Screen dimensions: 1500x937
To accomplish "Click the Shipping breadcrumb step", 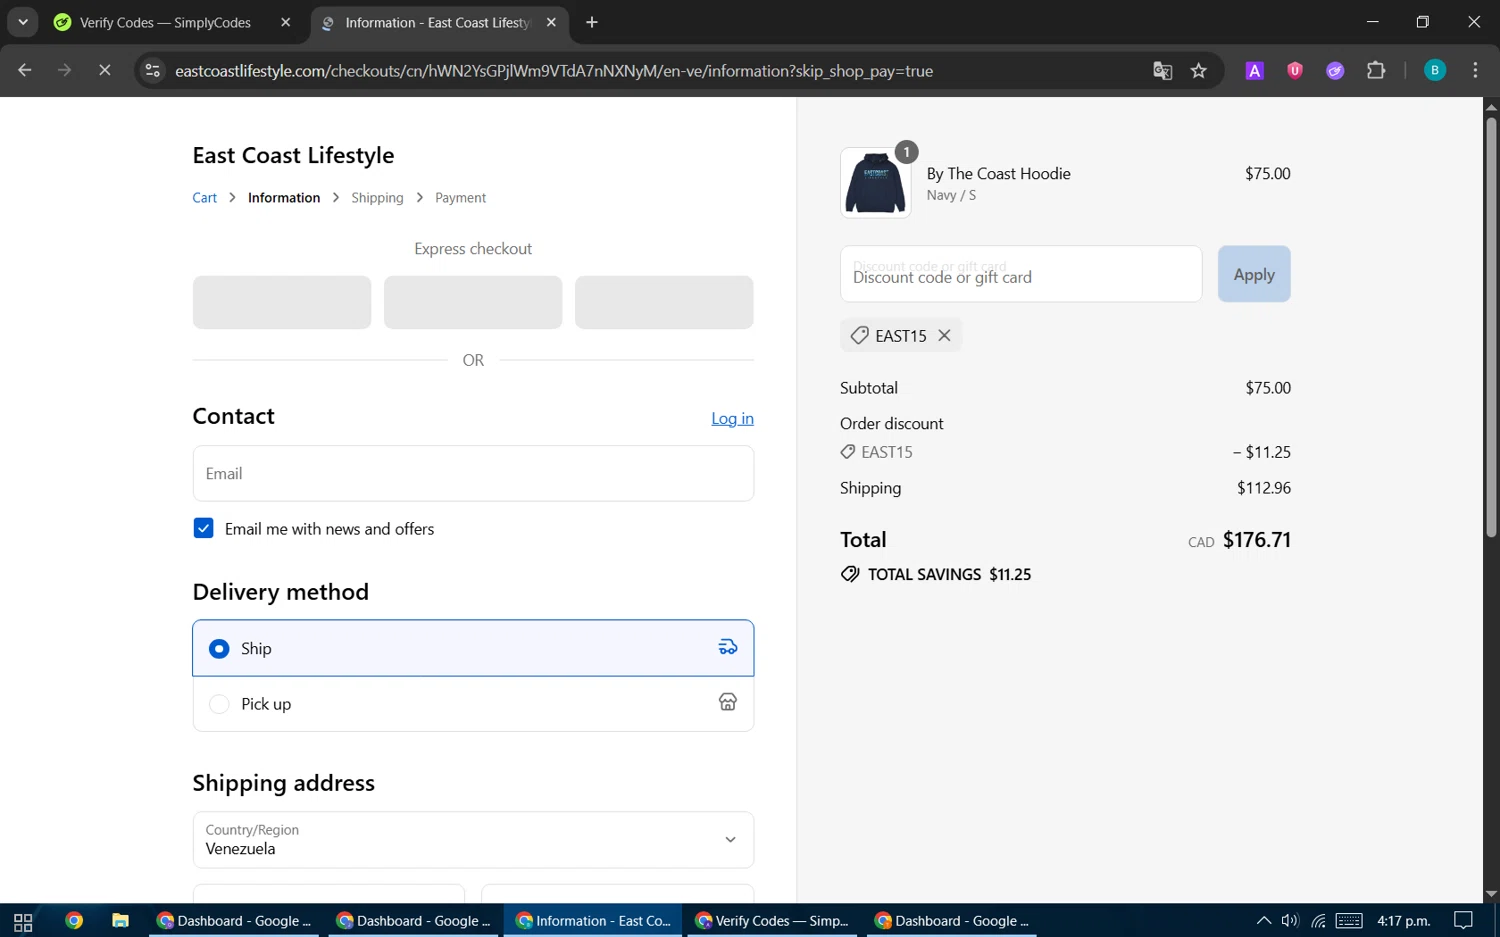I will [x=377, y=198].
